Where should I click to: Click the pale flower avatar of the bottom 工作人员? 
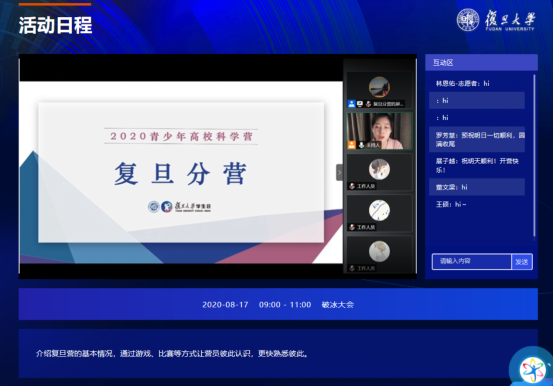pyautogui.click(x=379, y=251)
